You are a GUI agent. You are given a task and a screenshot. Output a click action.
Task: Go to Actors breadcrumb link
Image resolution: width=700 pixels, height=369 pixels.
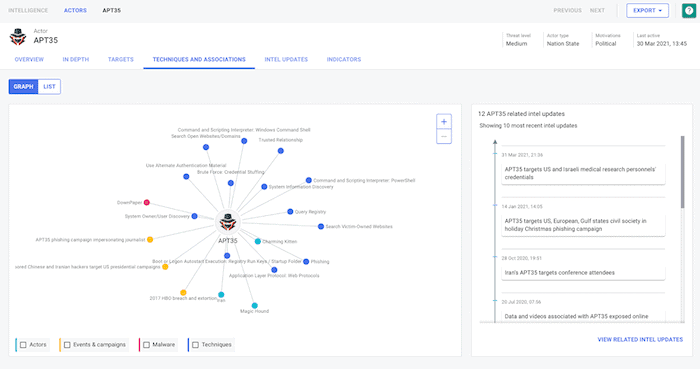click(75, 10)
